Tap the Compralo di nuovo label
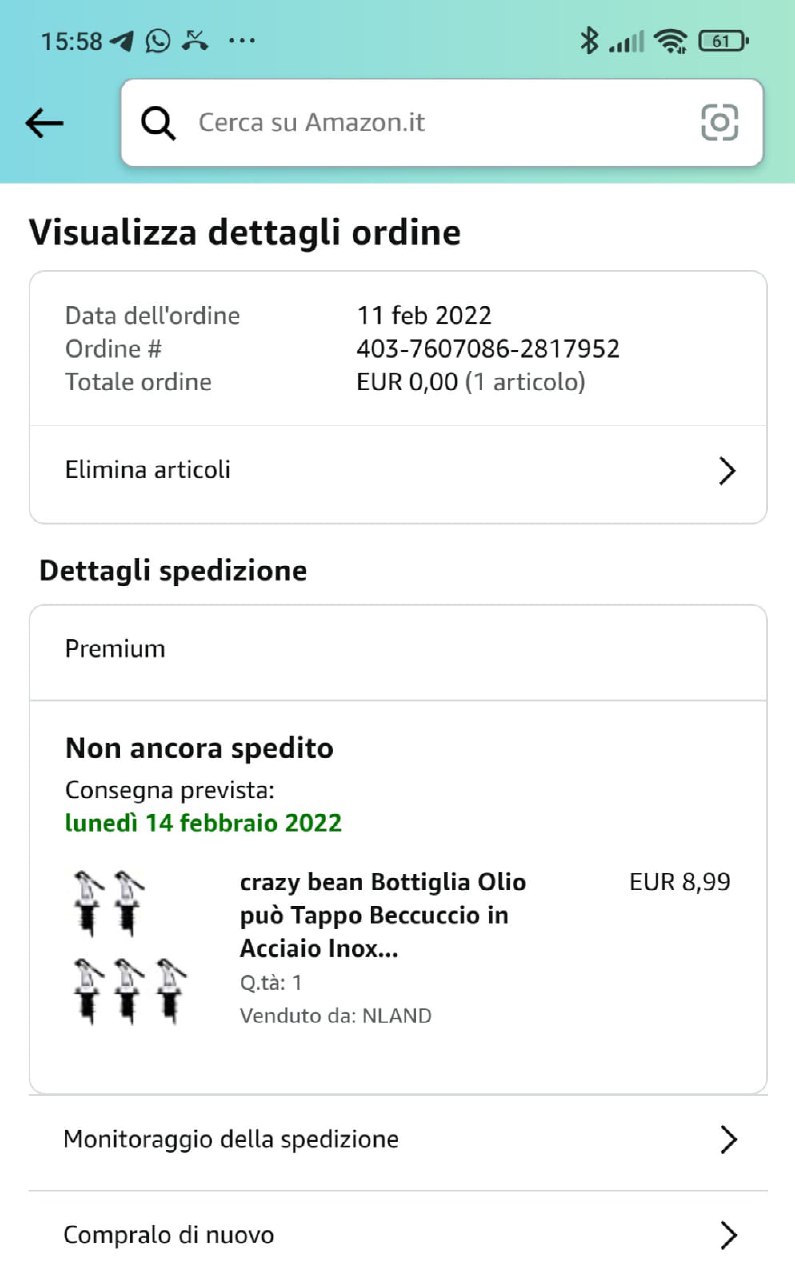 click(168, 1235)
